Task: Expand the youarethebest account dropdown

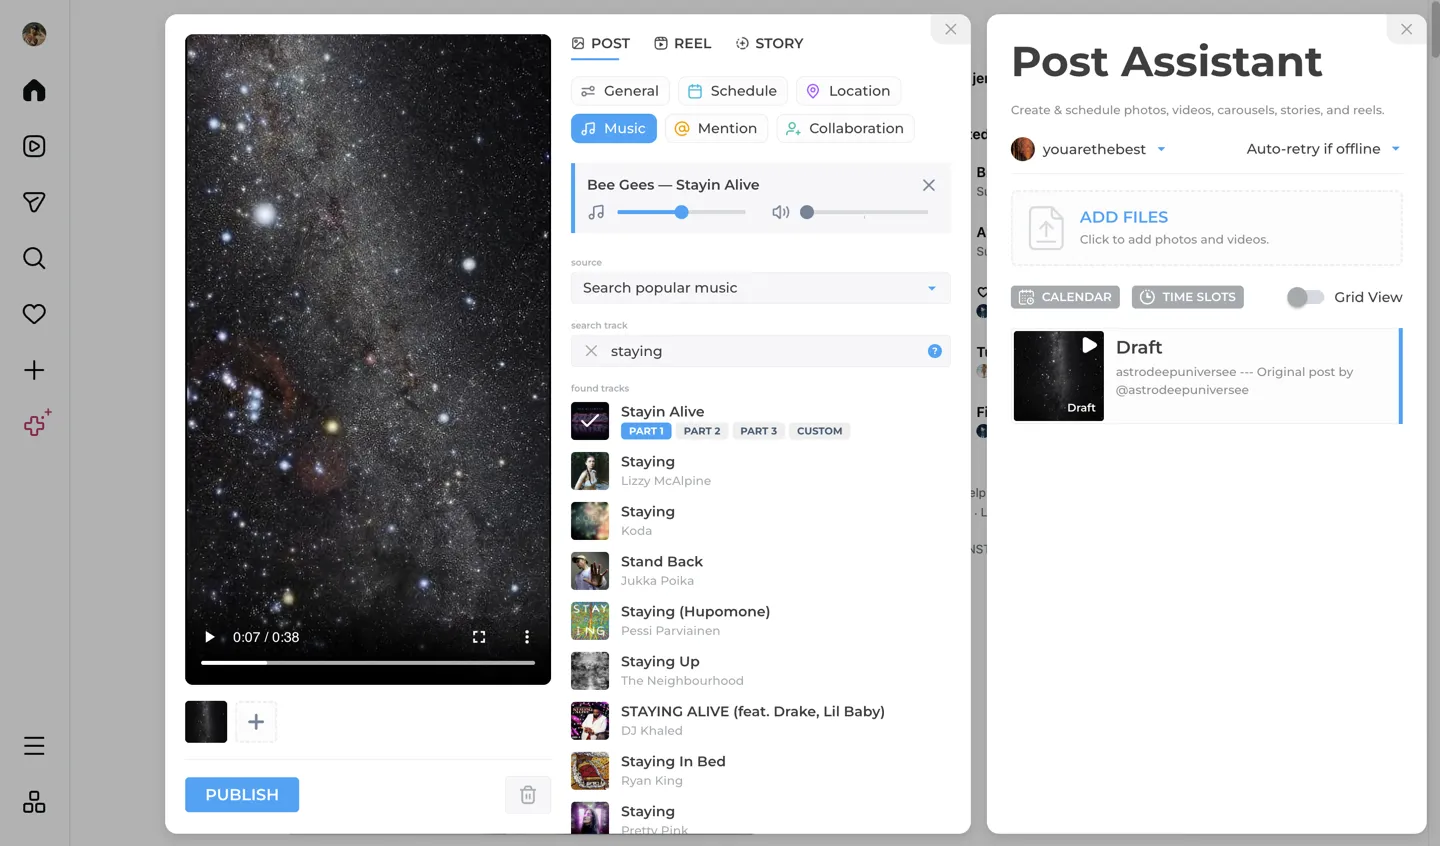Action: click(1161, 149)
